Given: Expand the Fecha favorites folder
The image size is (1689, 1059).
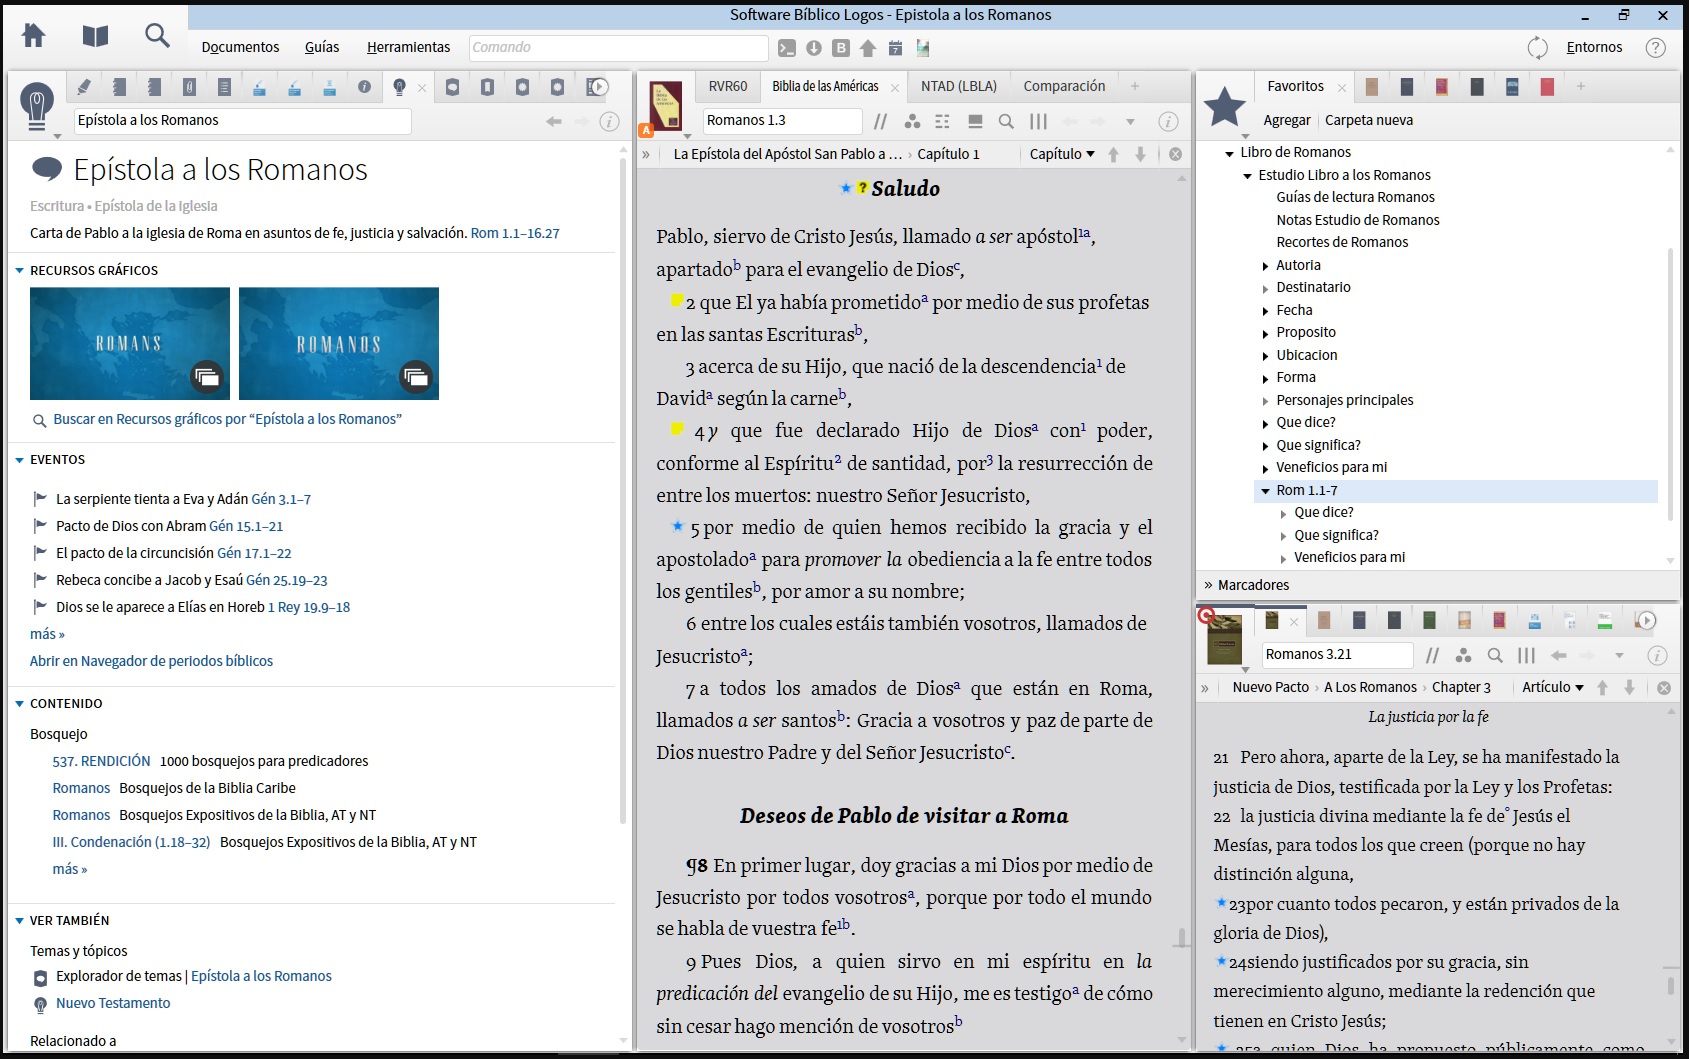Looking at the screenshot, I should tap(1265, 311).
